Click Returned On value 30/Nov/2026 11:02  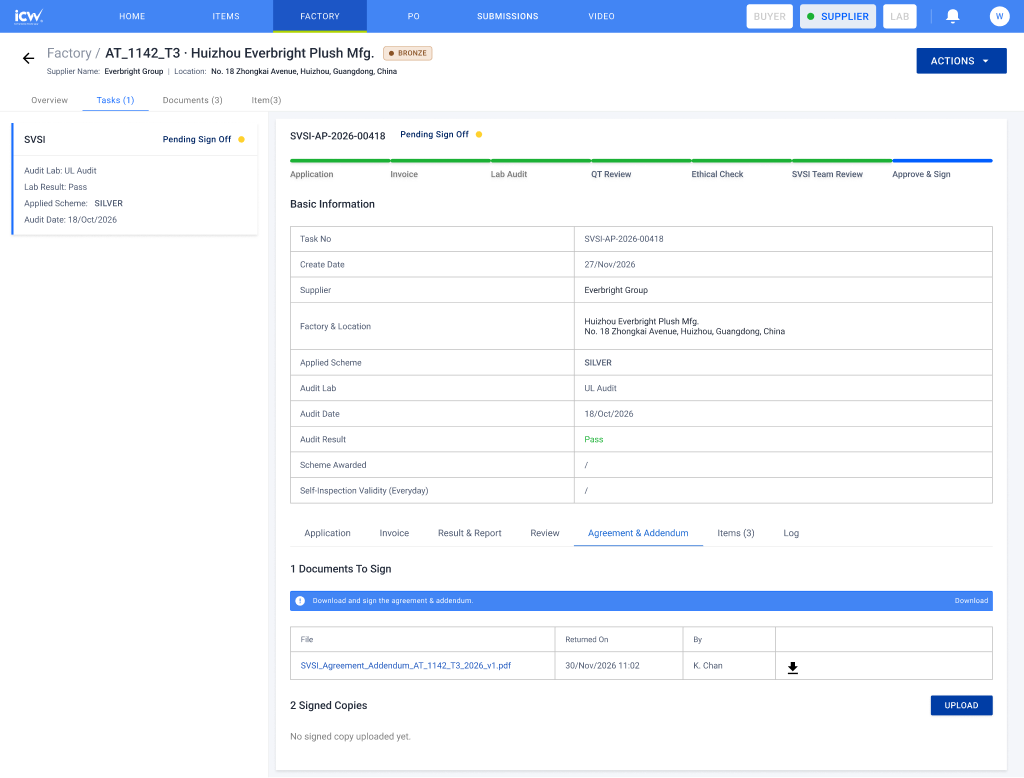(x=602, y=666)
